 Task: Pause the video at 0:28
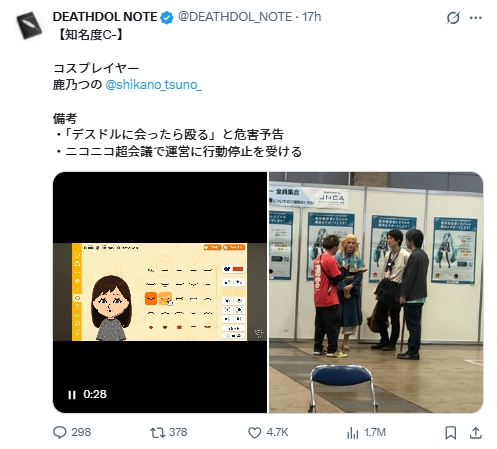72,395
